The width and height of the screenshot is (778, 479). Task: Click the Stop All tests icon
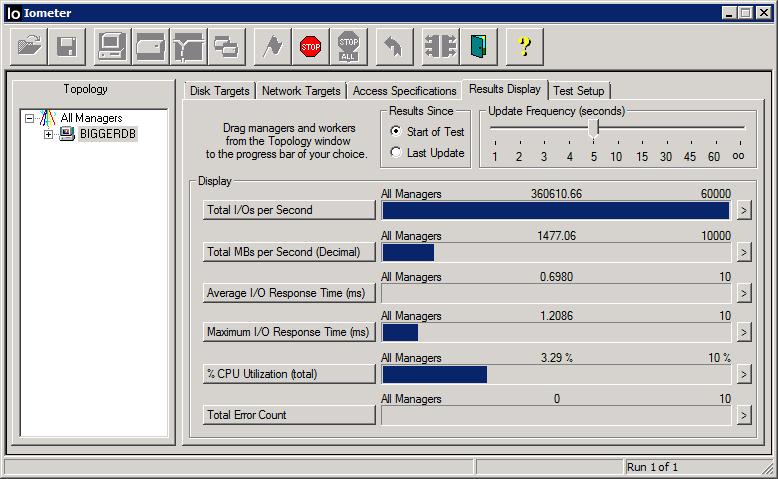[349, 47]
